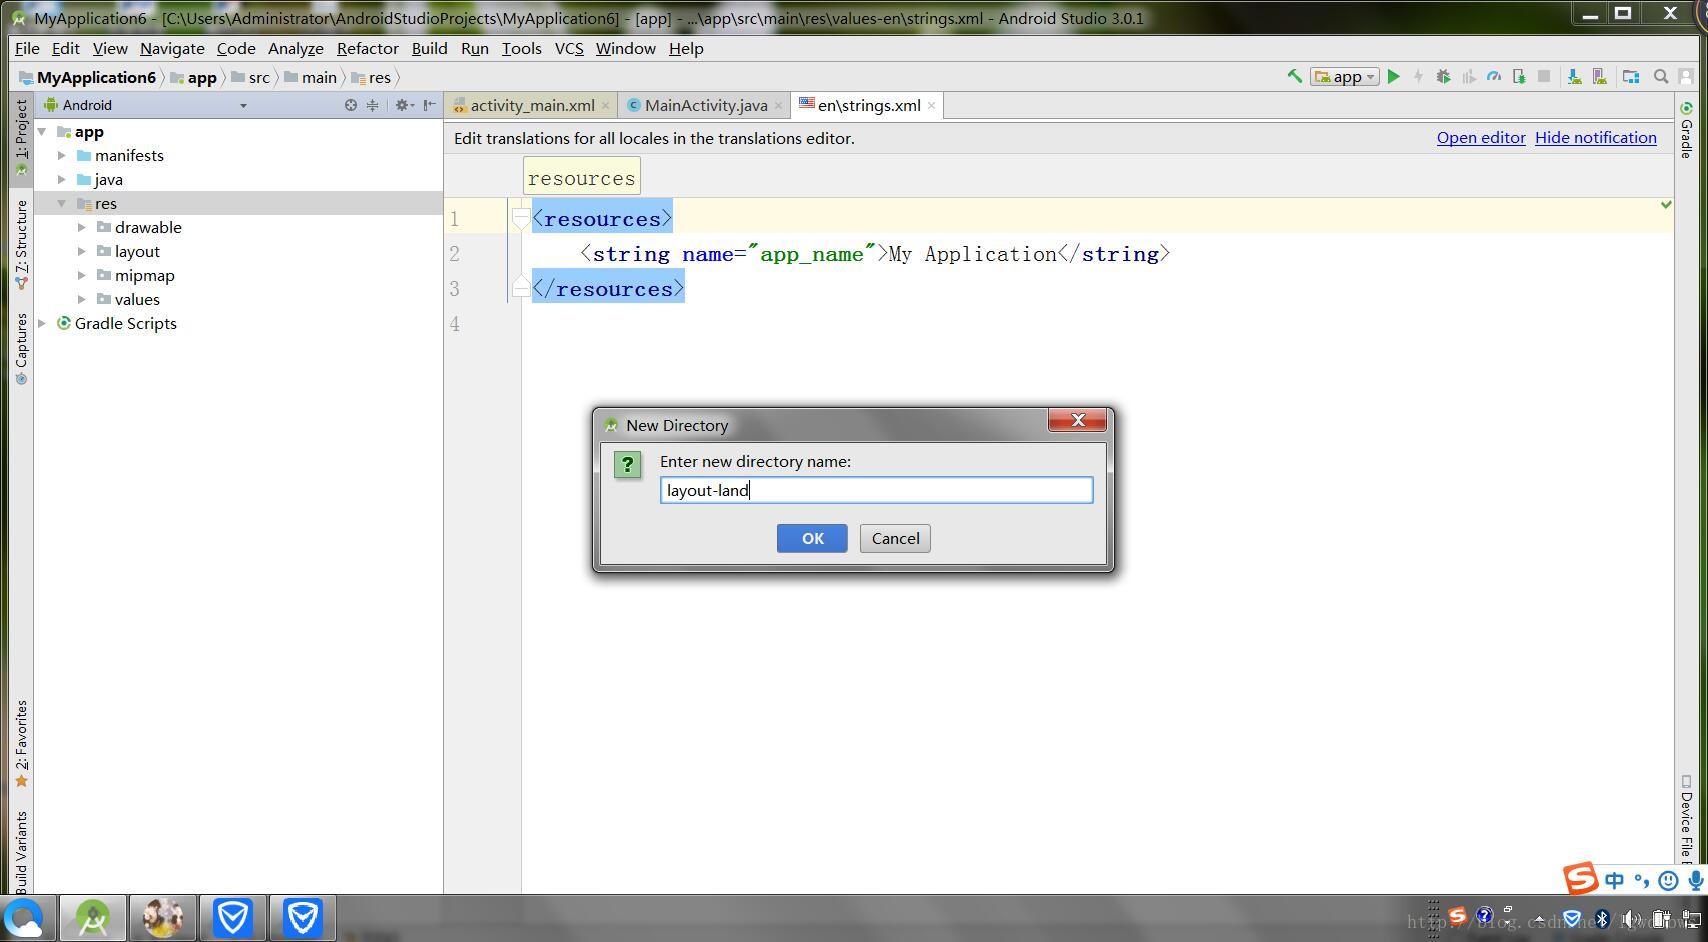Click the directory name input field
This screenshot has height=942, width=1708.
click(x=876, y=490)
